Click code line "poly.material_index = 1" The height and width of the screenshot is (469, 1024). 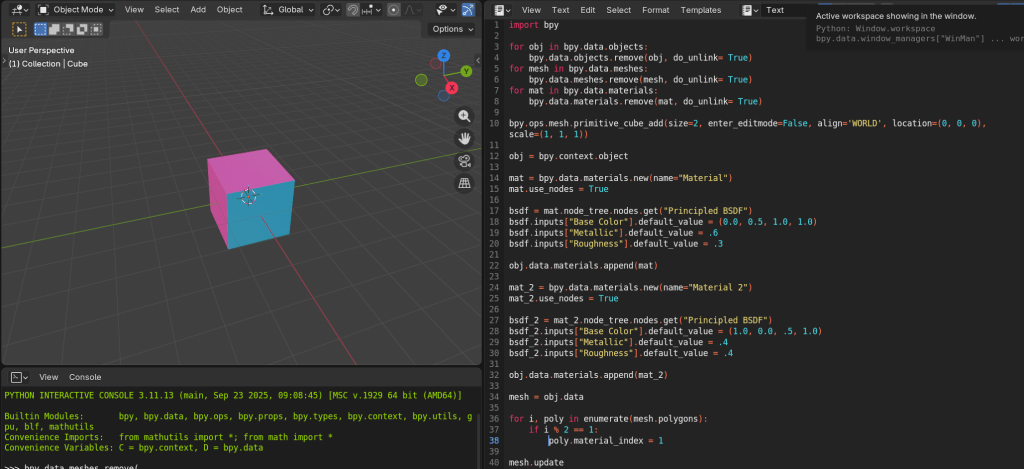(605, 441)
